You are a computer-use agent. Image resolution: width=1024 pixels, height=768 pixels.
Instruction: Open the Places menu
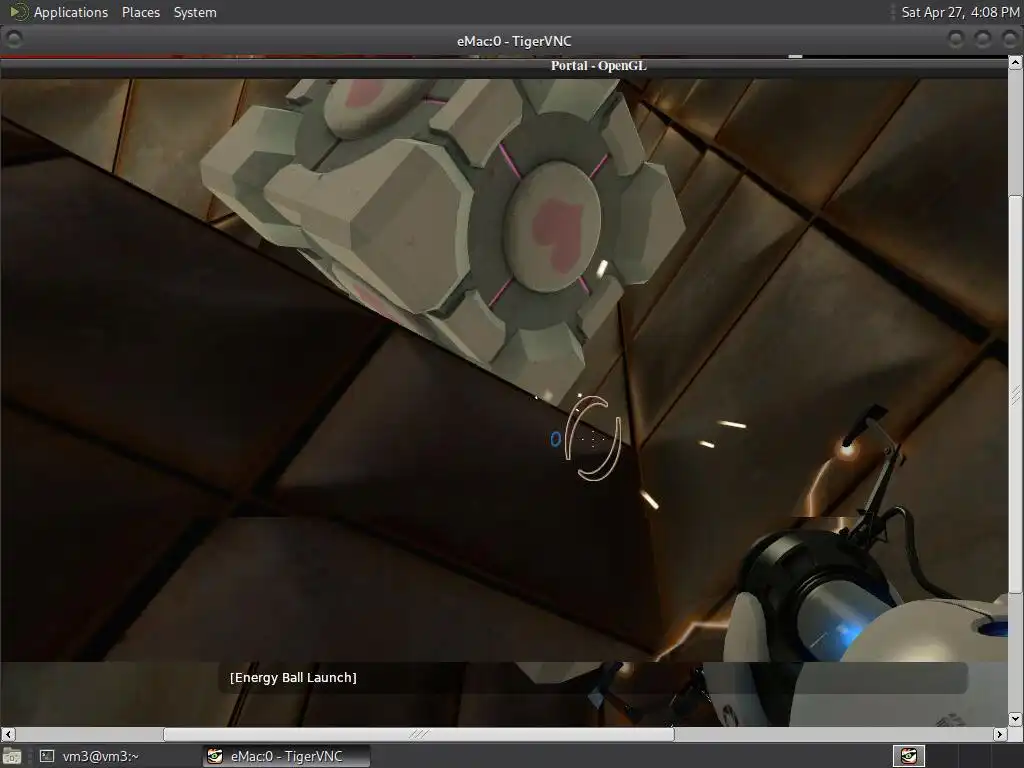pyautogui.click(x=140, y=12)
